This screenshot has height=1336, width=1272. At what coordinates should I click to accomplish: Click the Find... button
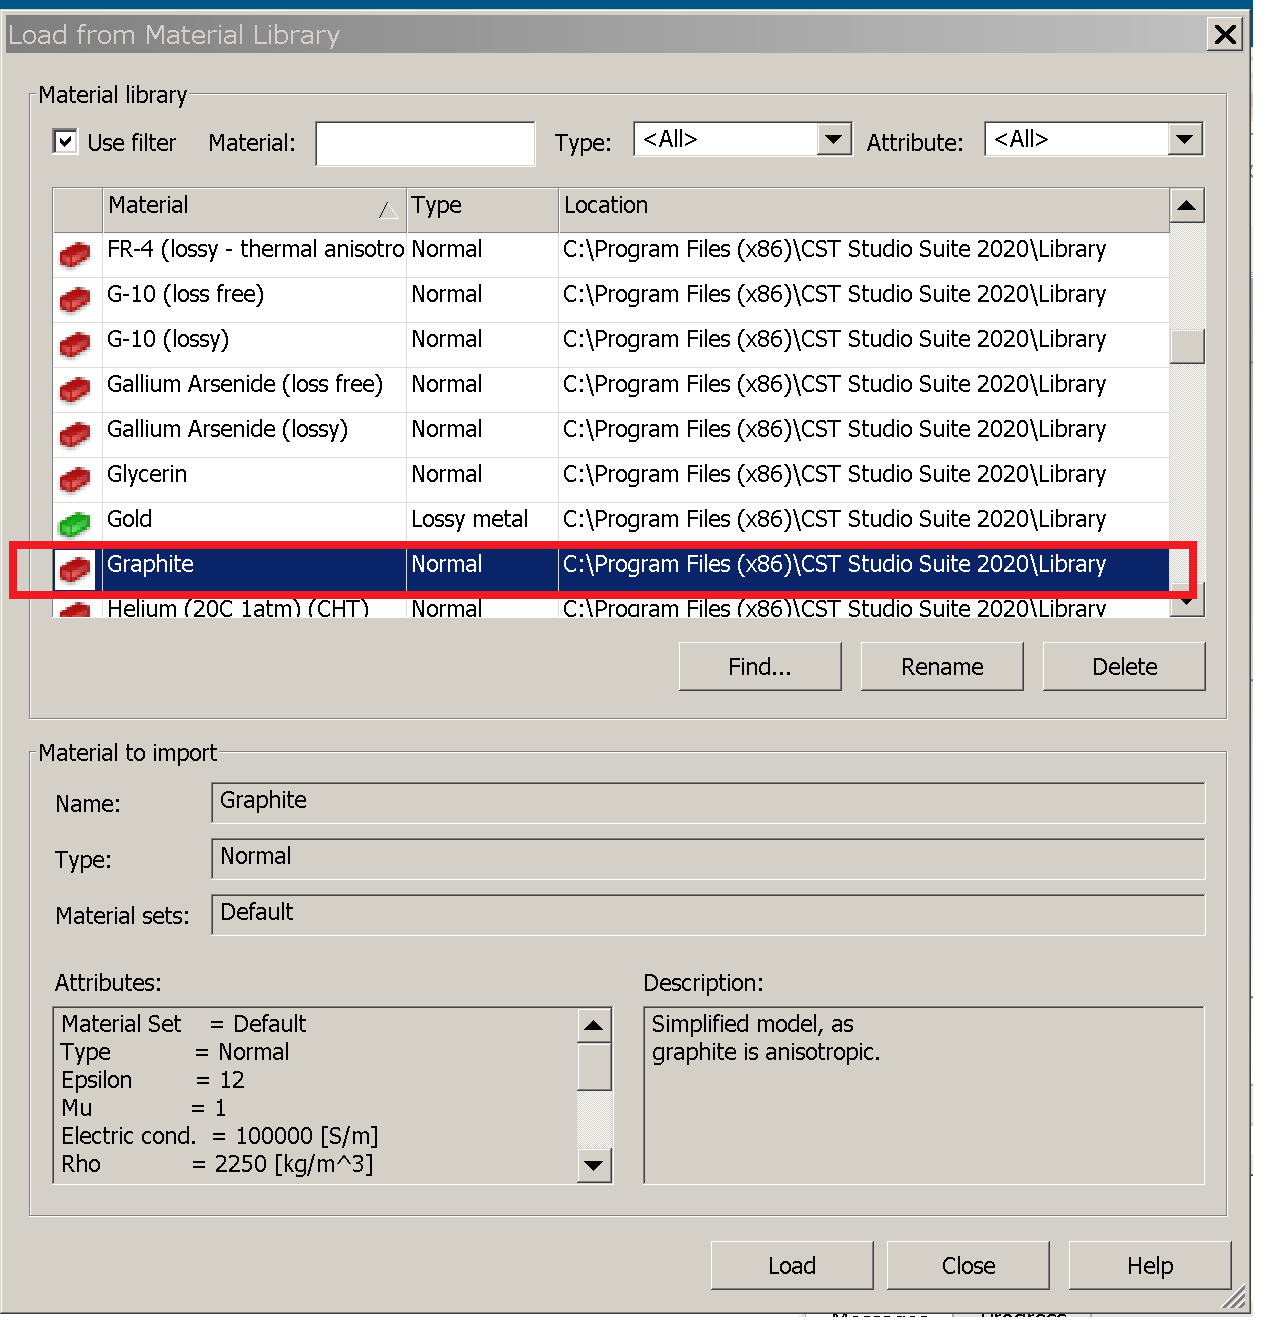click(x=760, y=666)
